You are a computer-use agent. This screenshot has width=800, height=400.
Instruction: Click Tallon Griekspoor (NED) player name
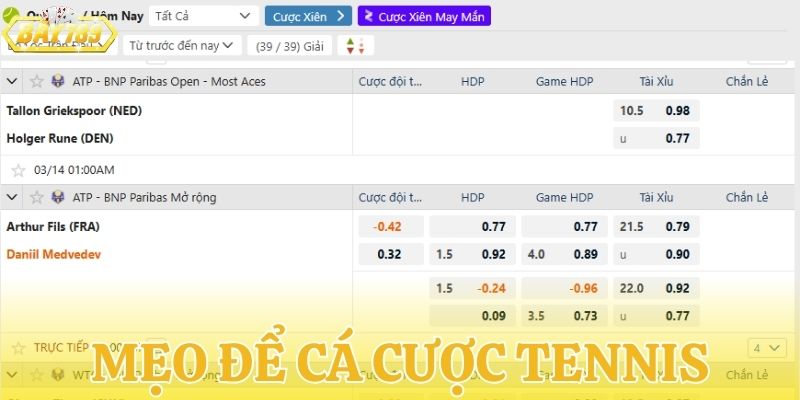[x=74, y=111]
